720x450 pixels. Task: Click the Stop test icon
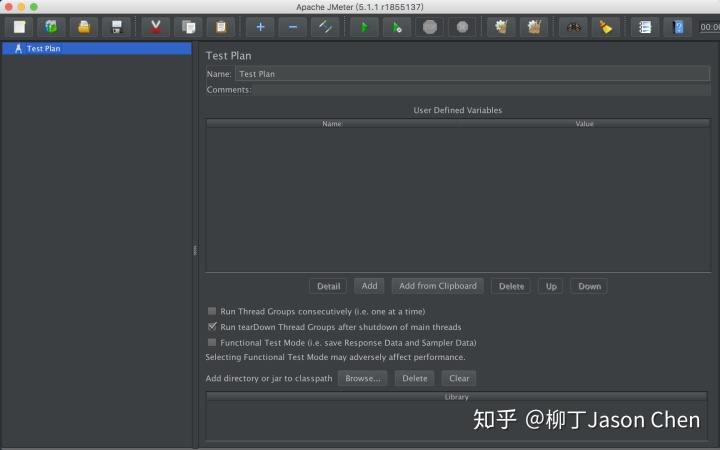point(429,27)
